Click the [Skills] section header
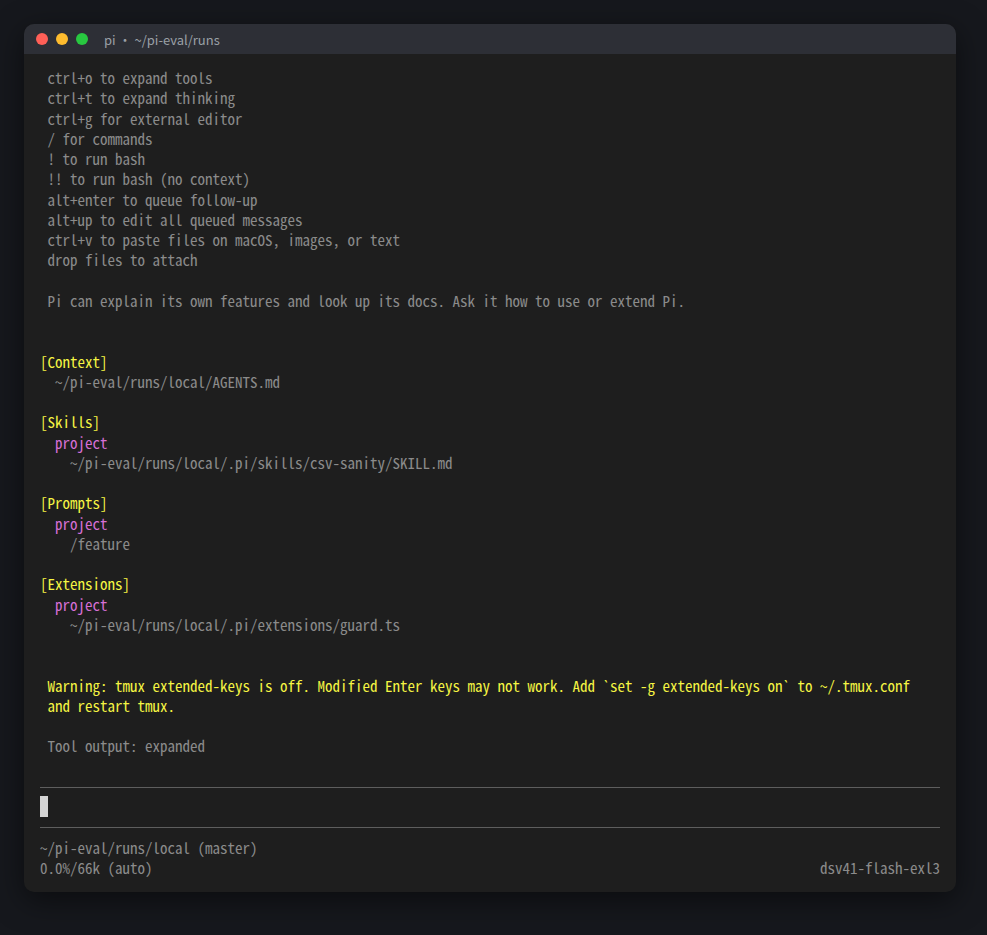 tap(70, 423)
